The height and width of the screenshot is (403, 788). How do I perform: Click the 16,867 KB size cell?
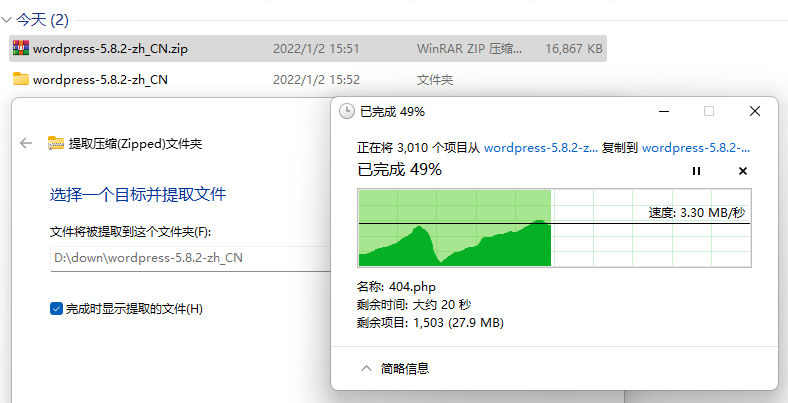point(574,49)
